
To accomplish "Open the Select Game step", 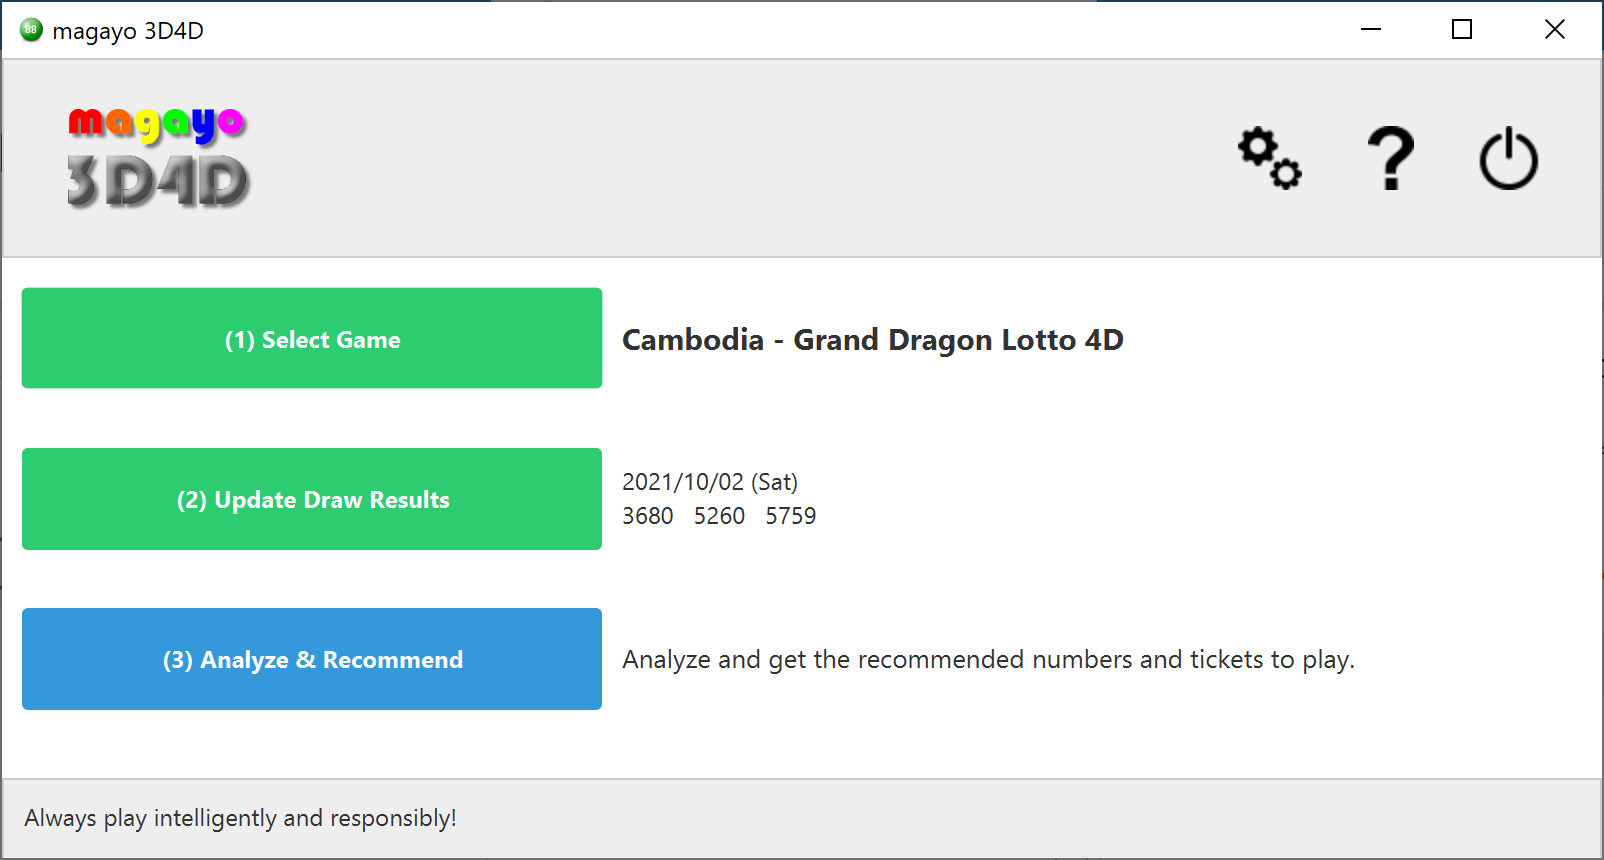I will pos(312,338).
